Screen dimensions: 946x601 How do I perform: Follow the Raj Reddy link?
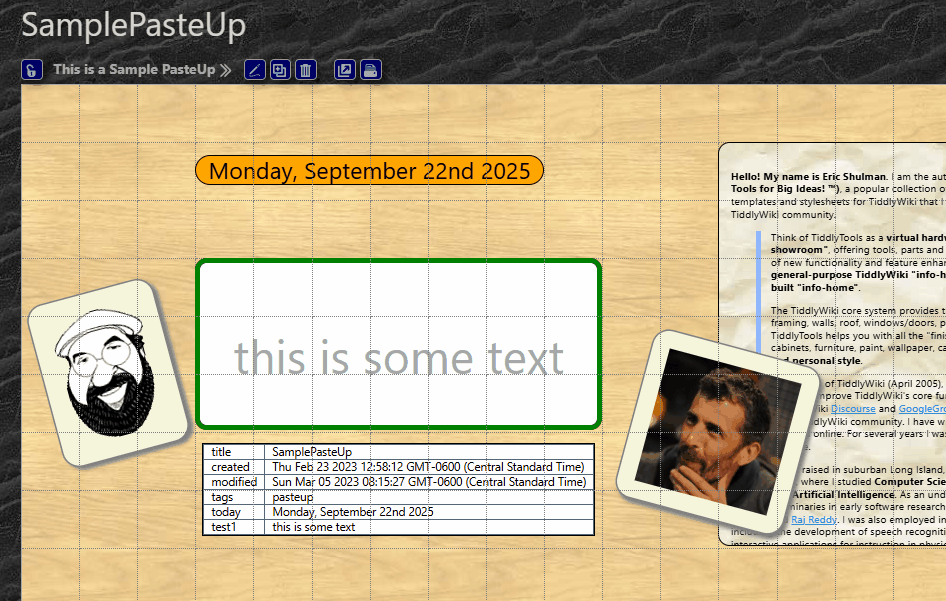pyautogui.click(x=808, y=520)
